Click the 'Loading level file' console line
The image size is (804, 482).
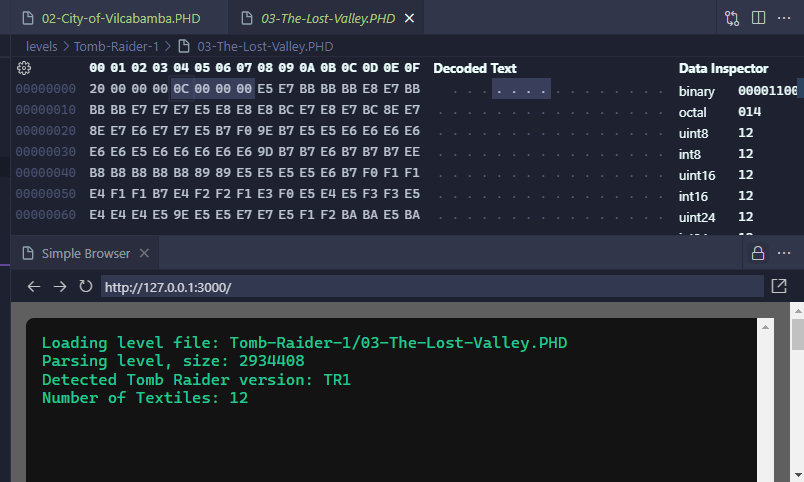[x=305, y=343]
